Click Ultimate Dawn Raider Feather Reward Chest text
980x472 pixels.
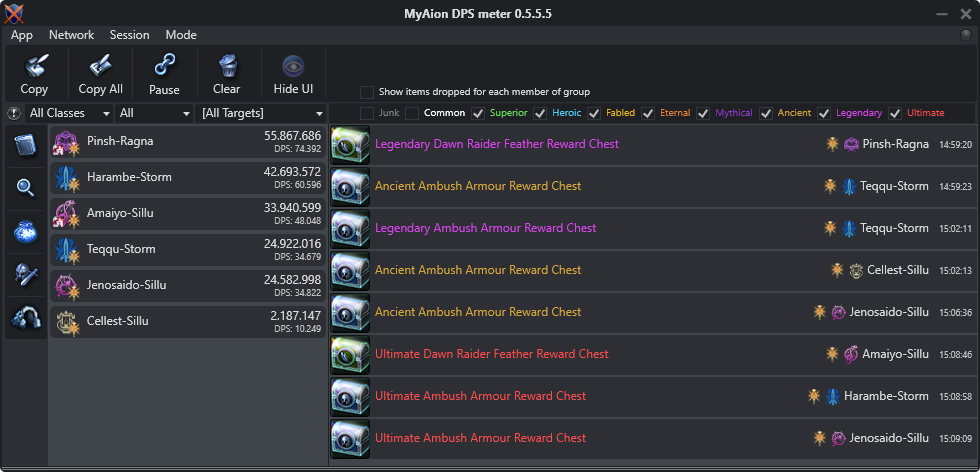492,354
